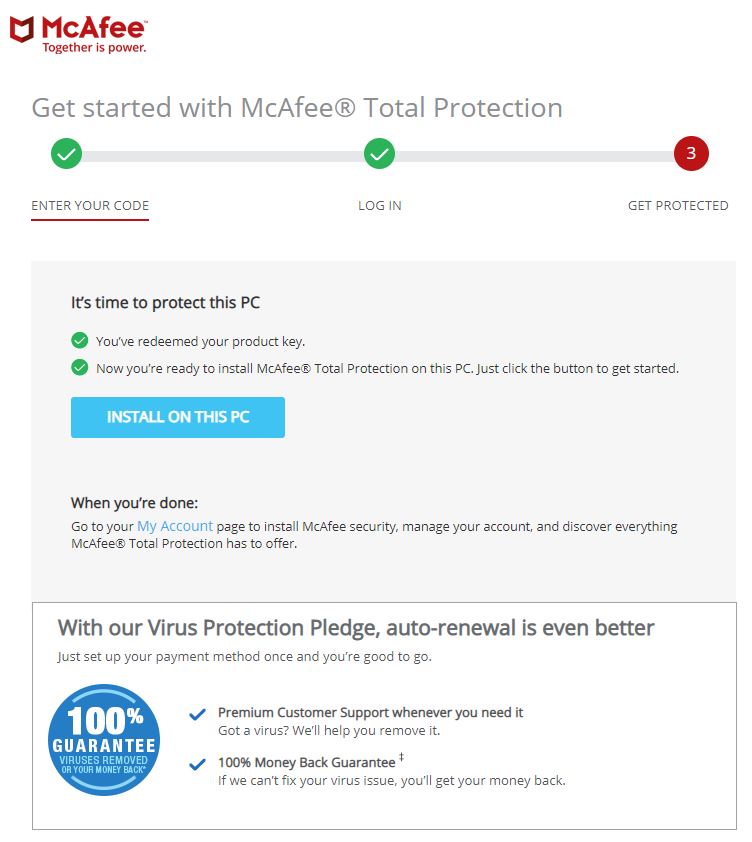Select the LOG IN step label
The height and width of the screenshot is (842, 752).
coord(380,206)
